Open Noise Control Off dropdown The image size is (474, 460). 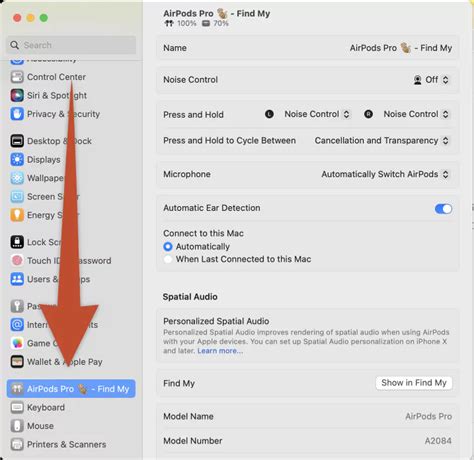click(431, 80)
